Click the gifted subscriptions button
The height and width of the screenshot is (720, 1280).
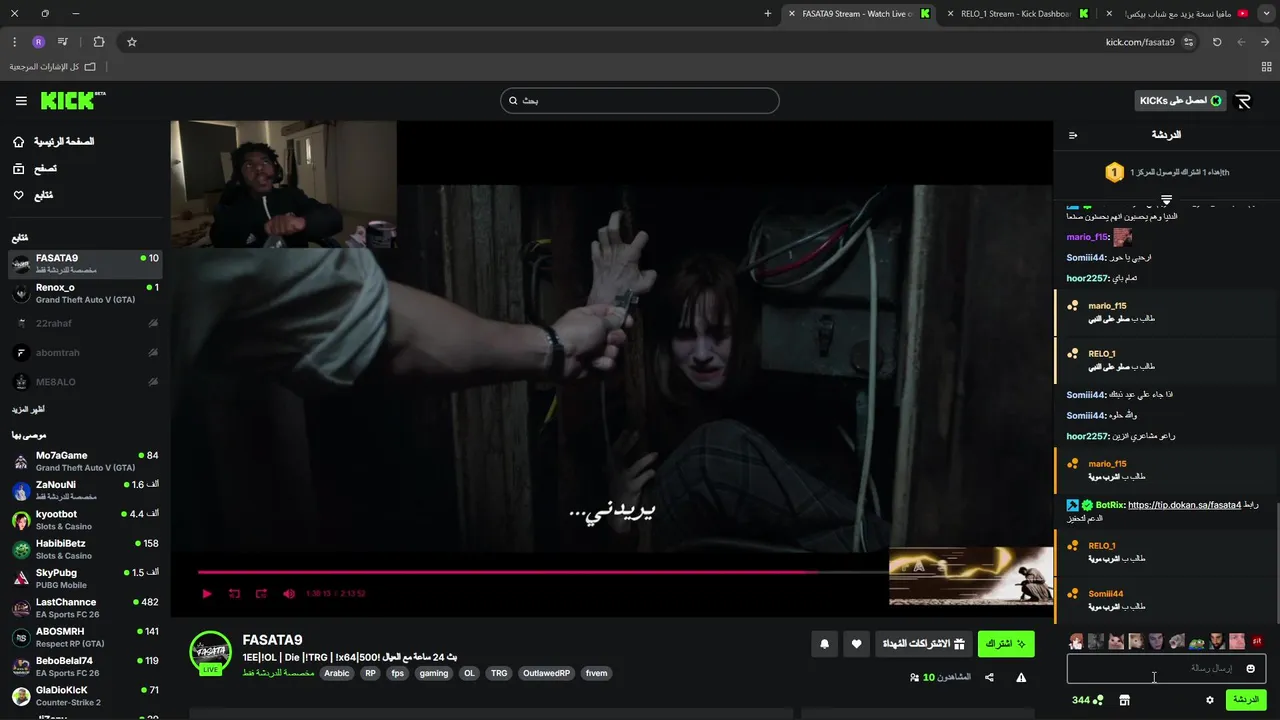click(x=922, y=644)
